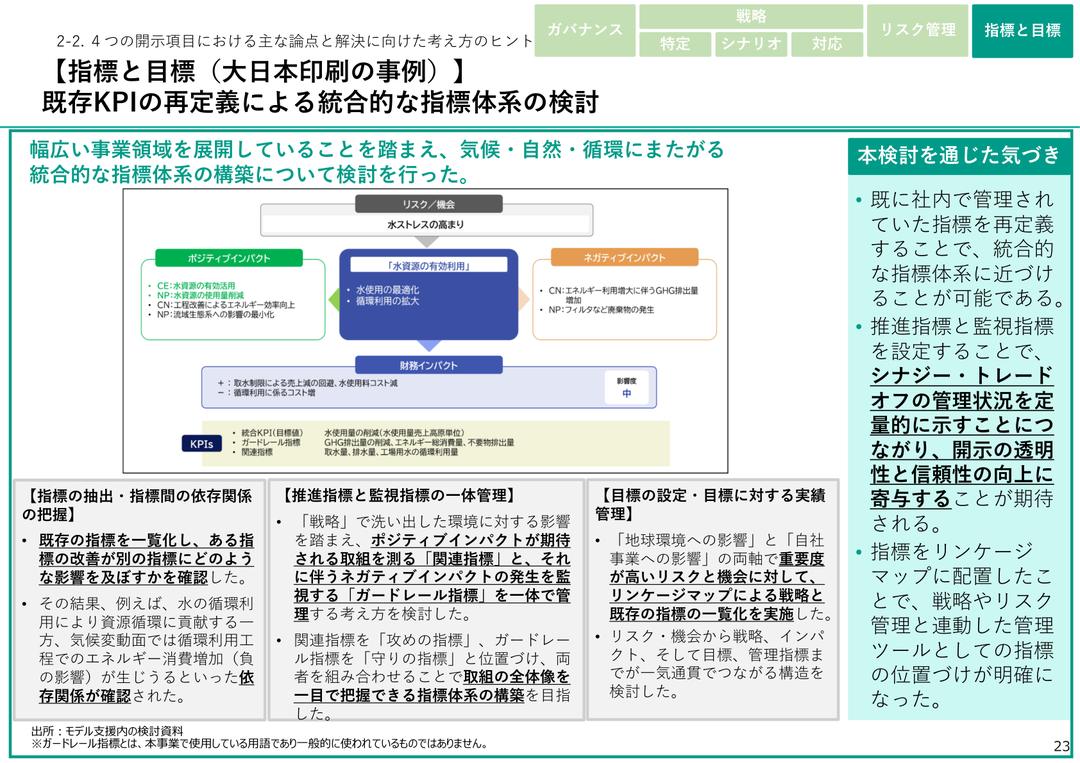Click the line ＋：取水制限による売上減の回避
The image size is (1080, 763).
pyautogui.click(x=307, y=383)
